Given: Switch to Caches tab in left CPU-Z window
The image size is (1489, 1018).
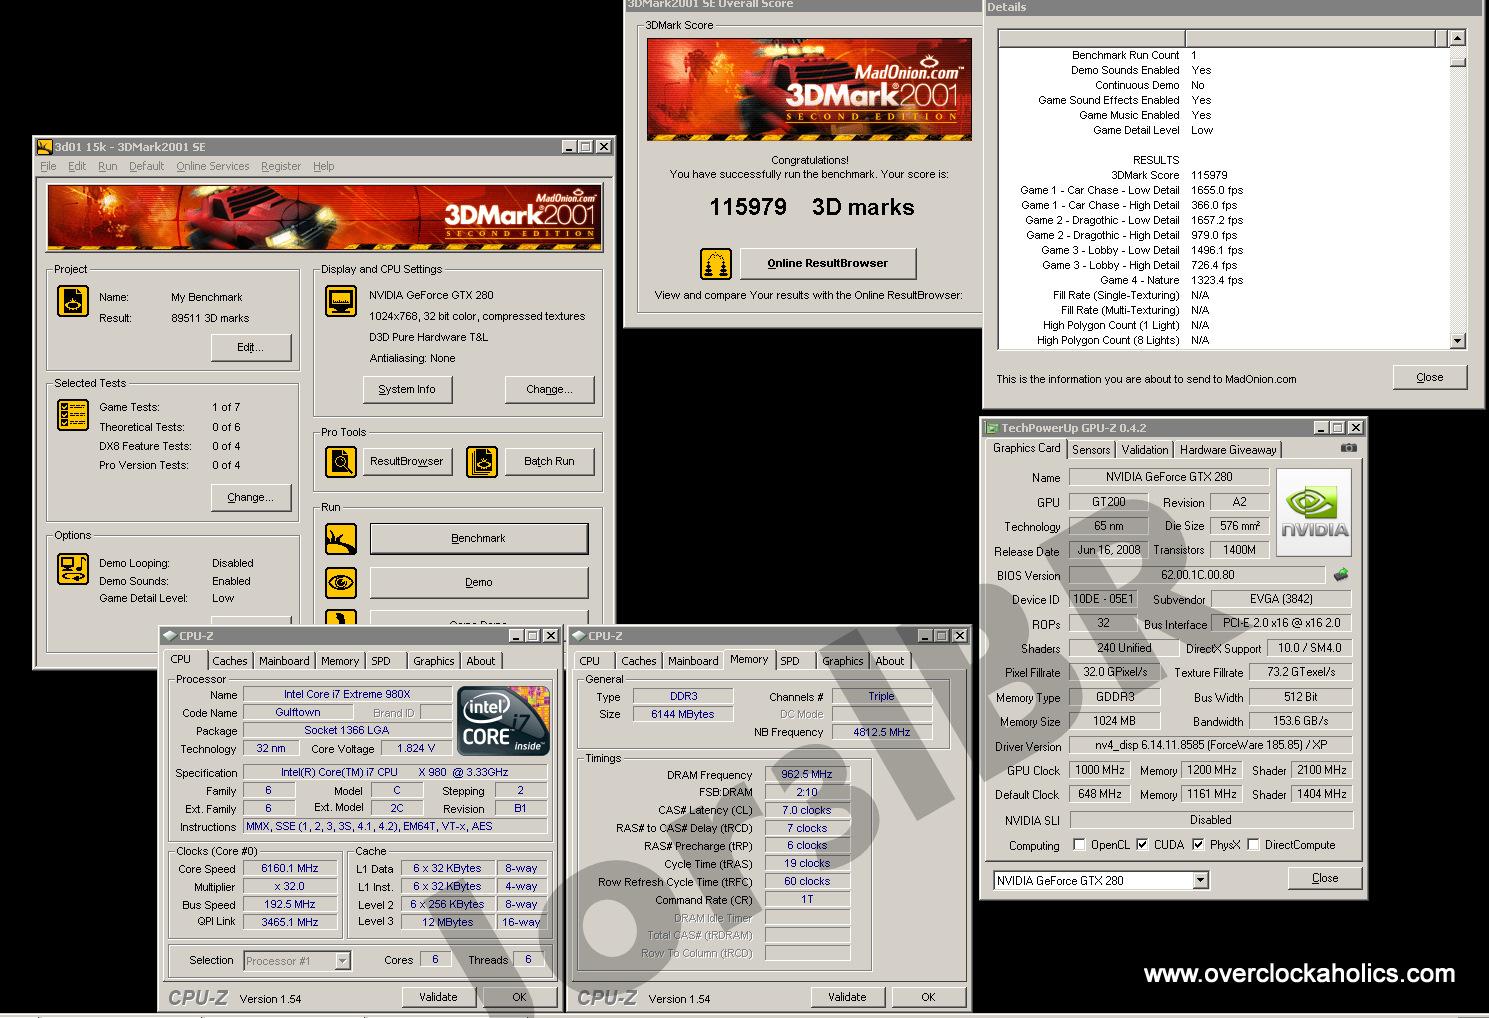Looking at the screenshot, I should (x=230, y=661).
